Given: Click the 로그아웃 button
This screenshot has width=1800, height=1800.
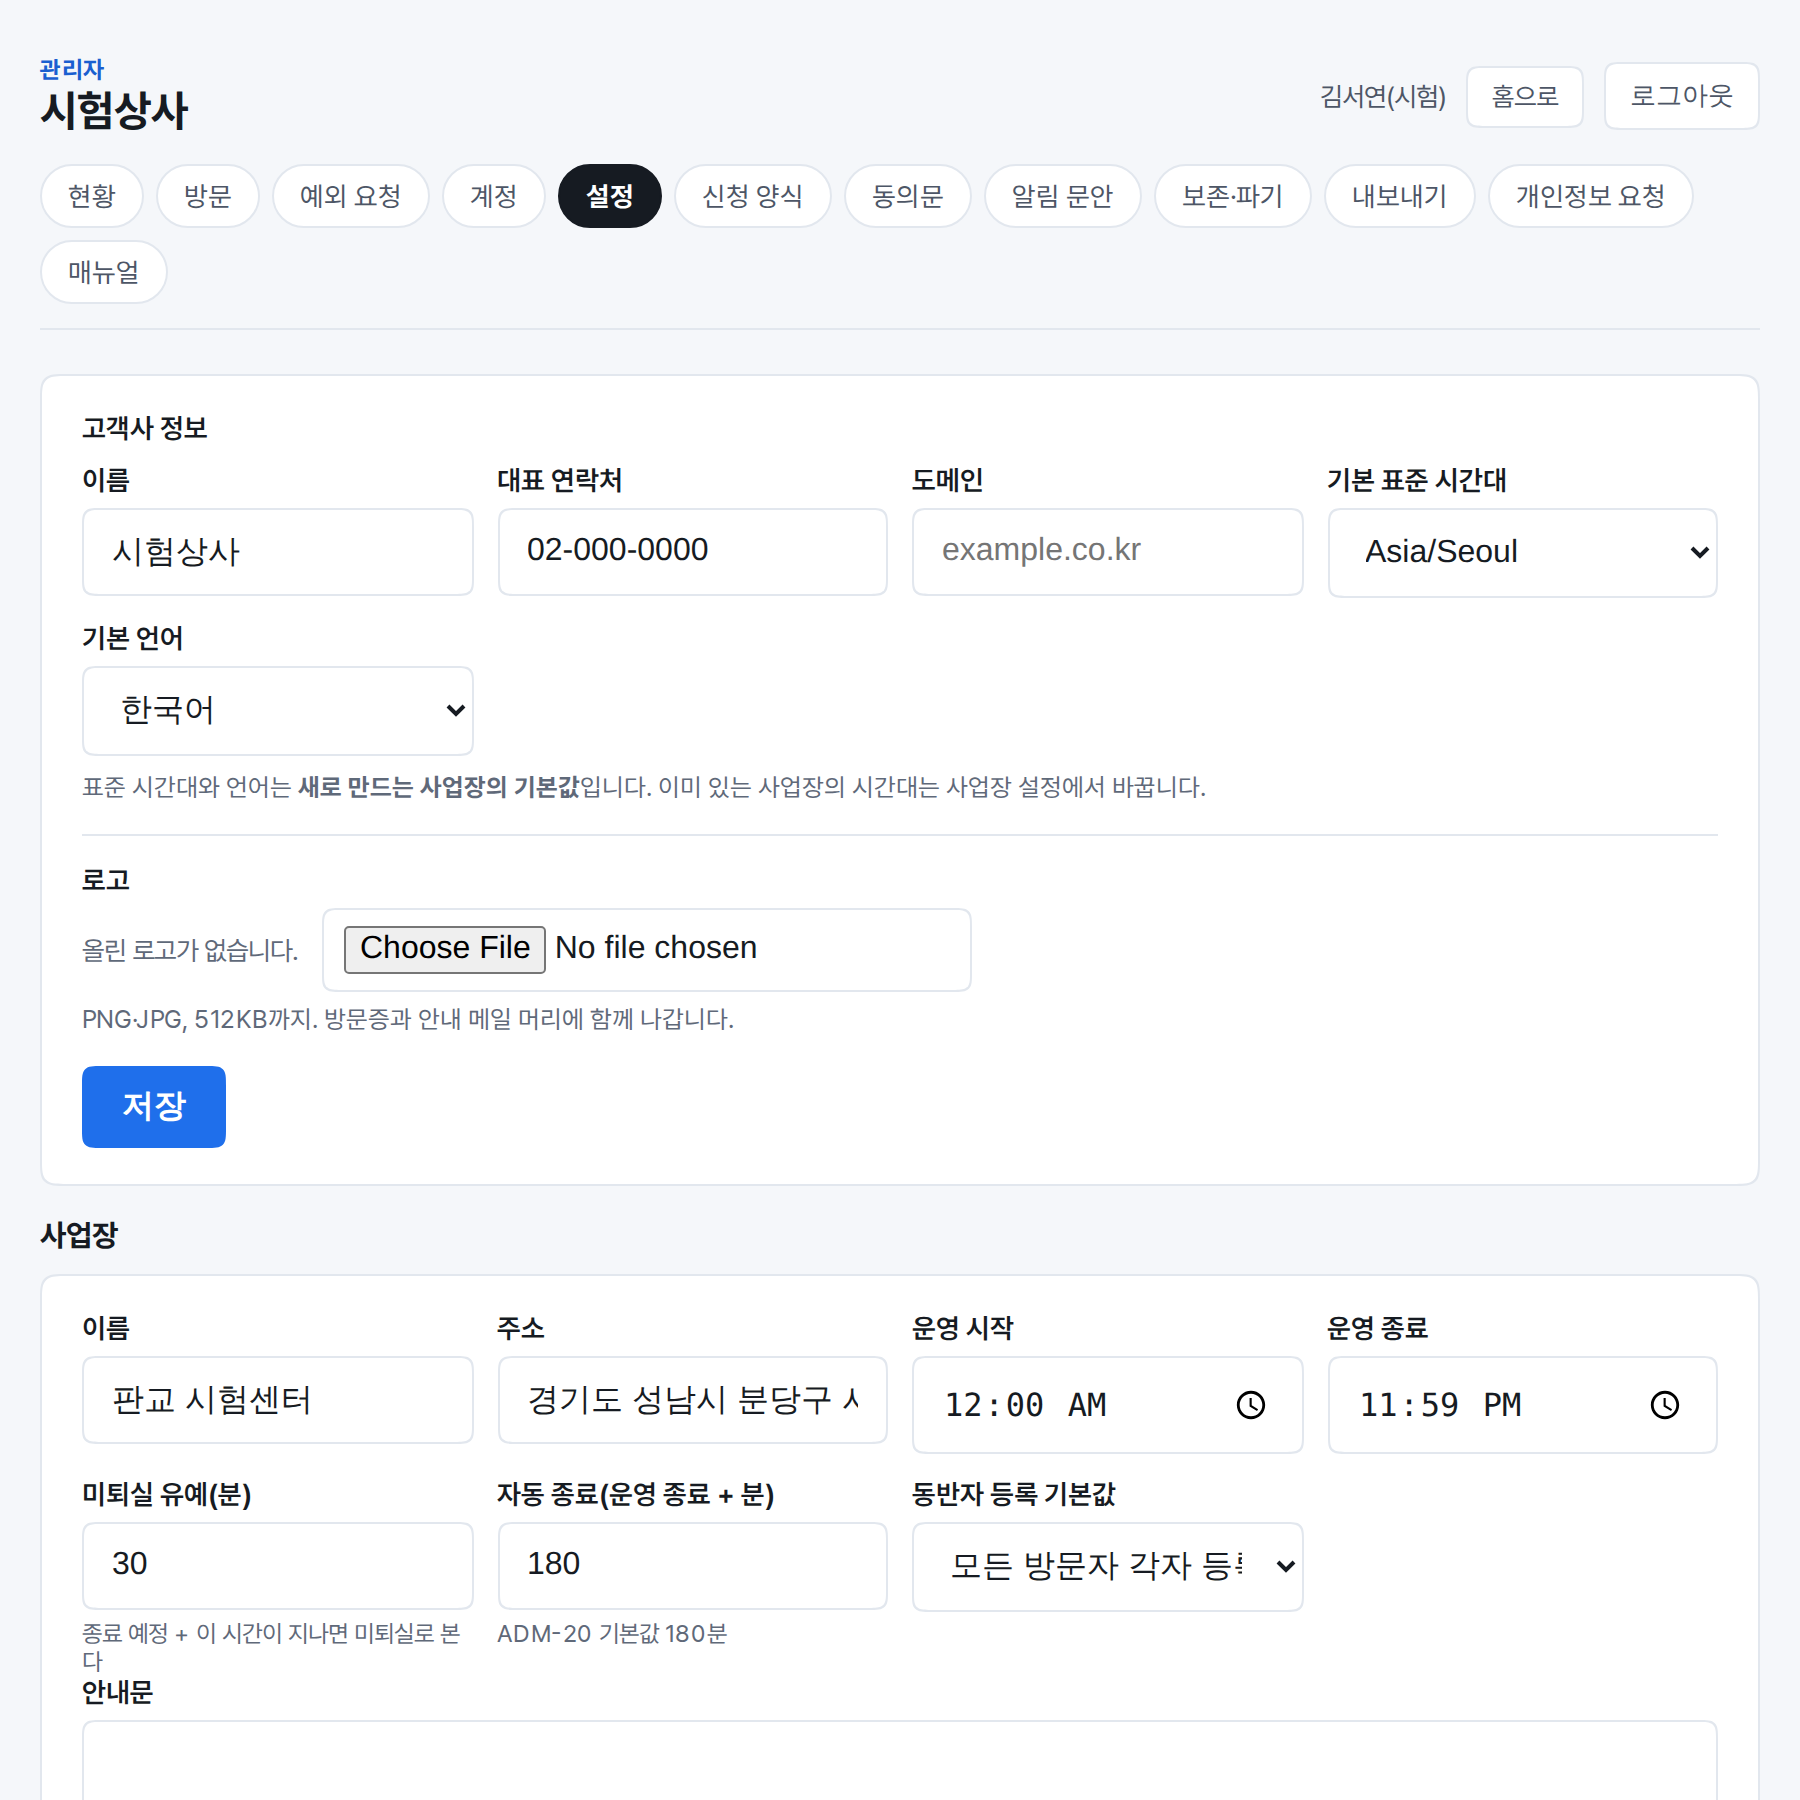Looking at the screenshot, I should pos(1682,96).
